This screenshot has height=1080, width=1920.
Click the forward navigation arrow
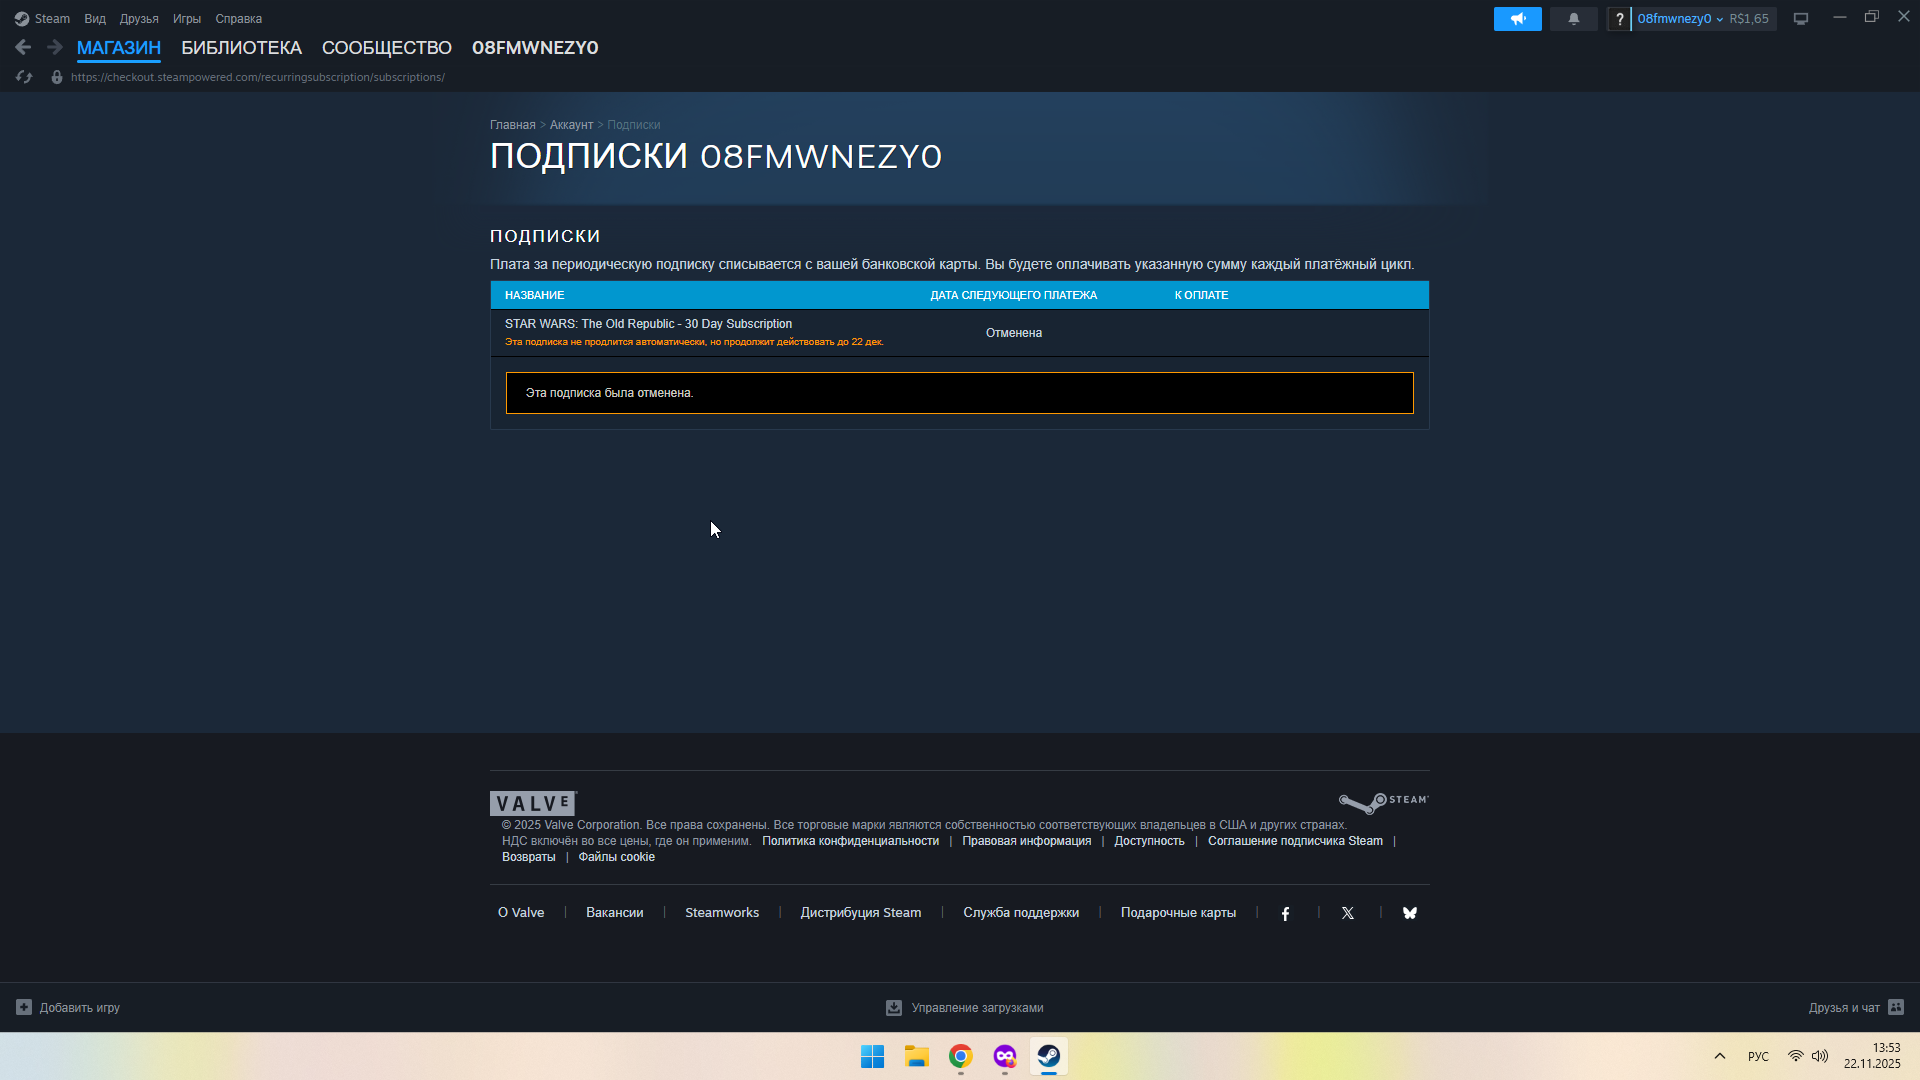tap(55, 47)
